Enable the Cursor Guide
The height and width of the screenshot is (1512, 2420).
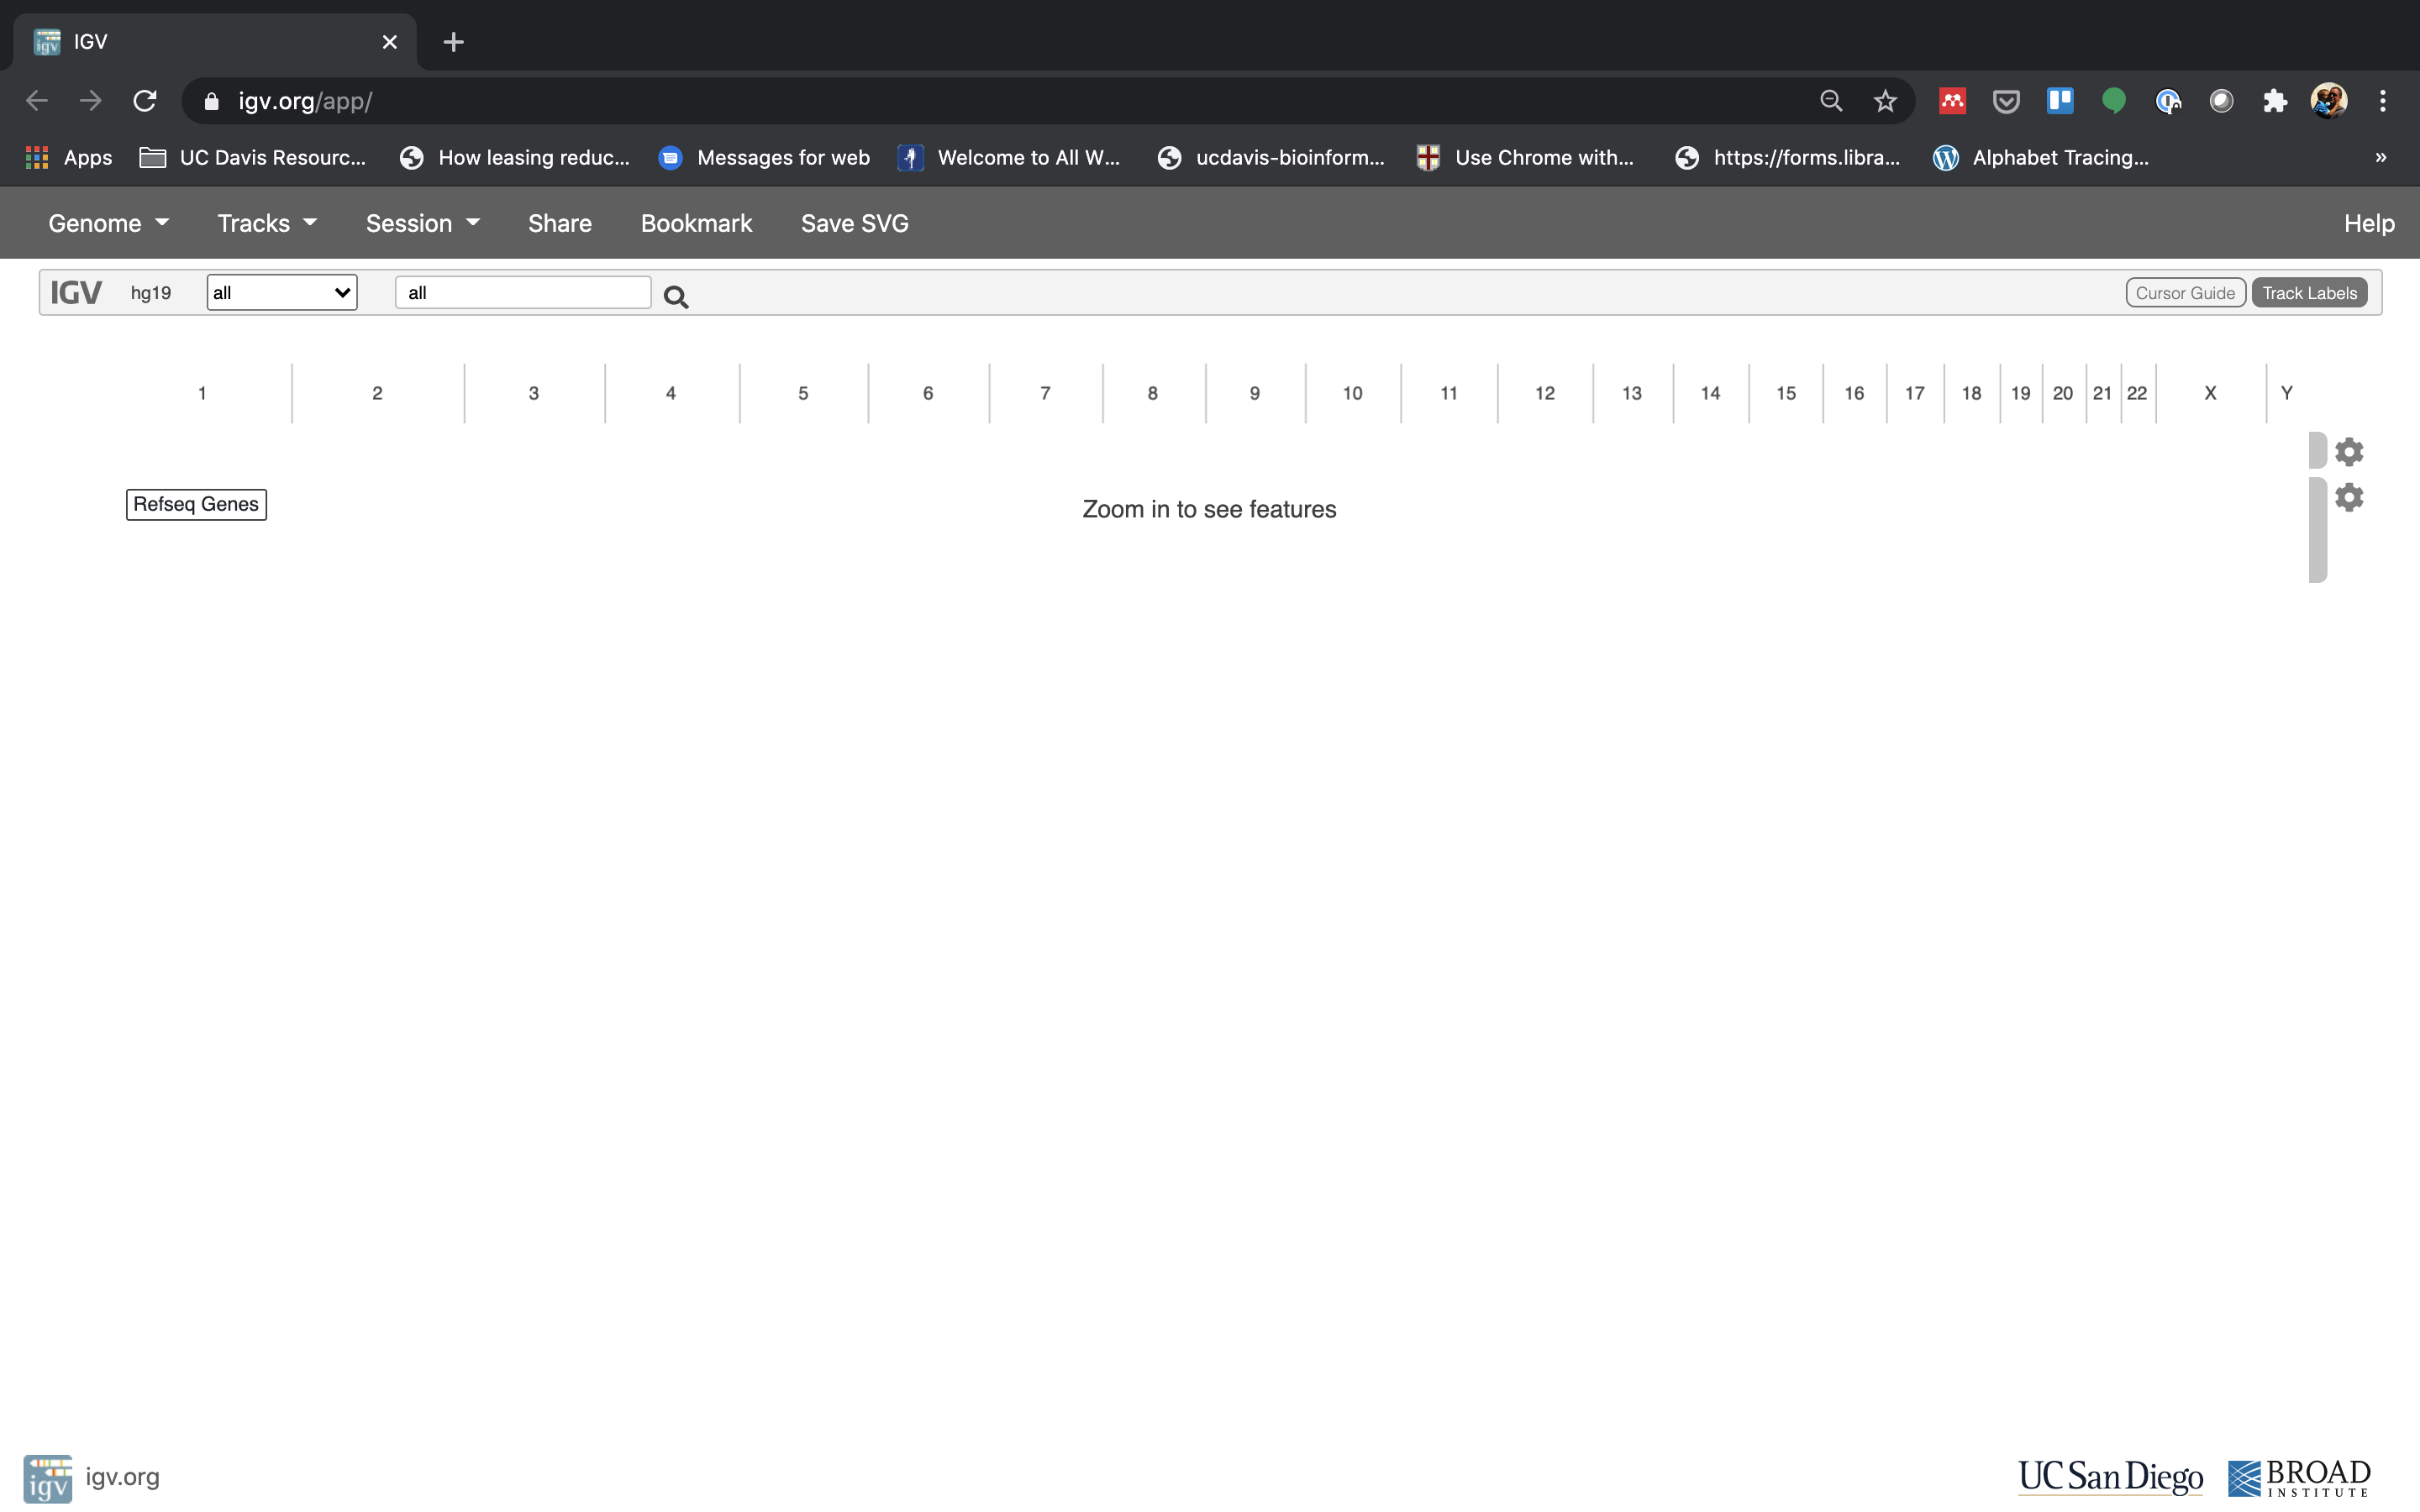(2185, 292)
